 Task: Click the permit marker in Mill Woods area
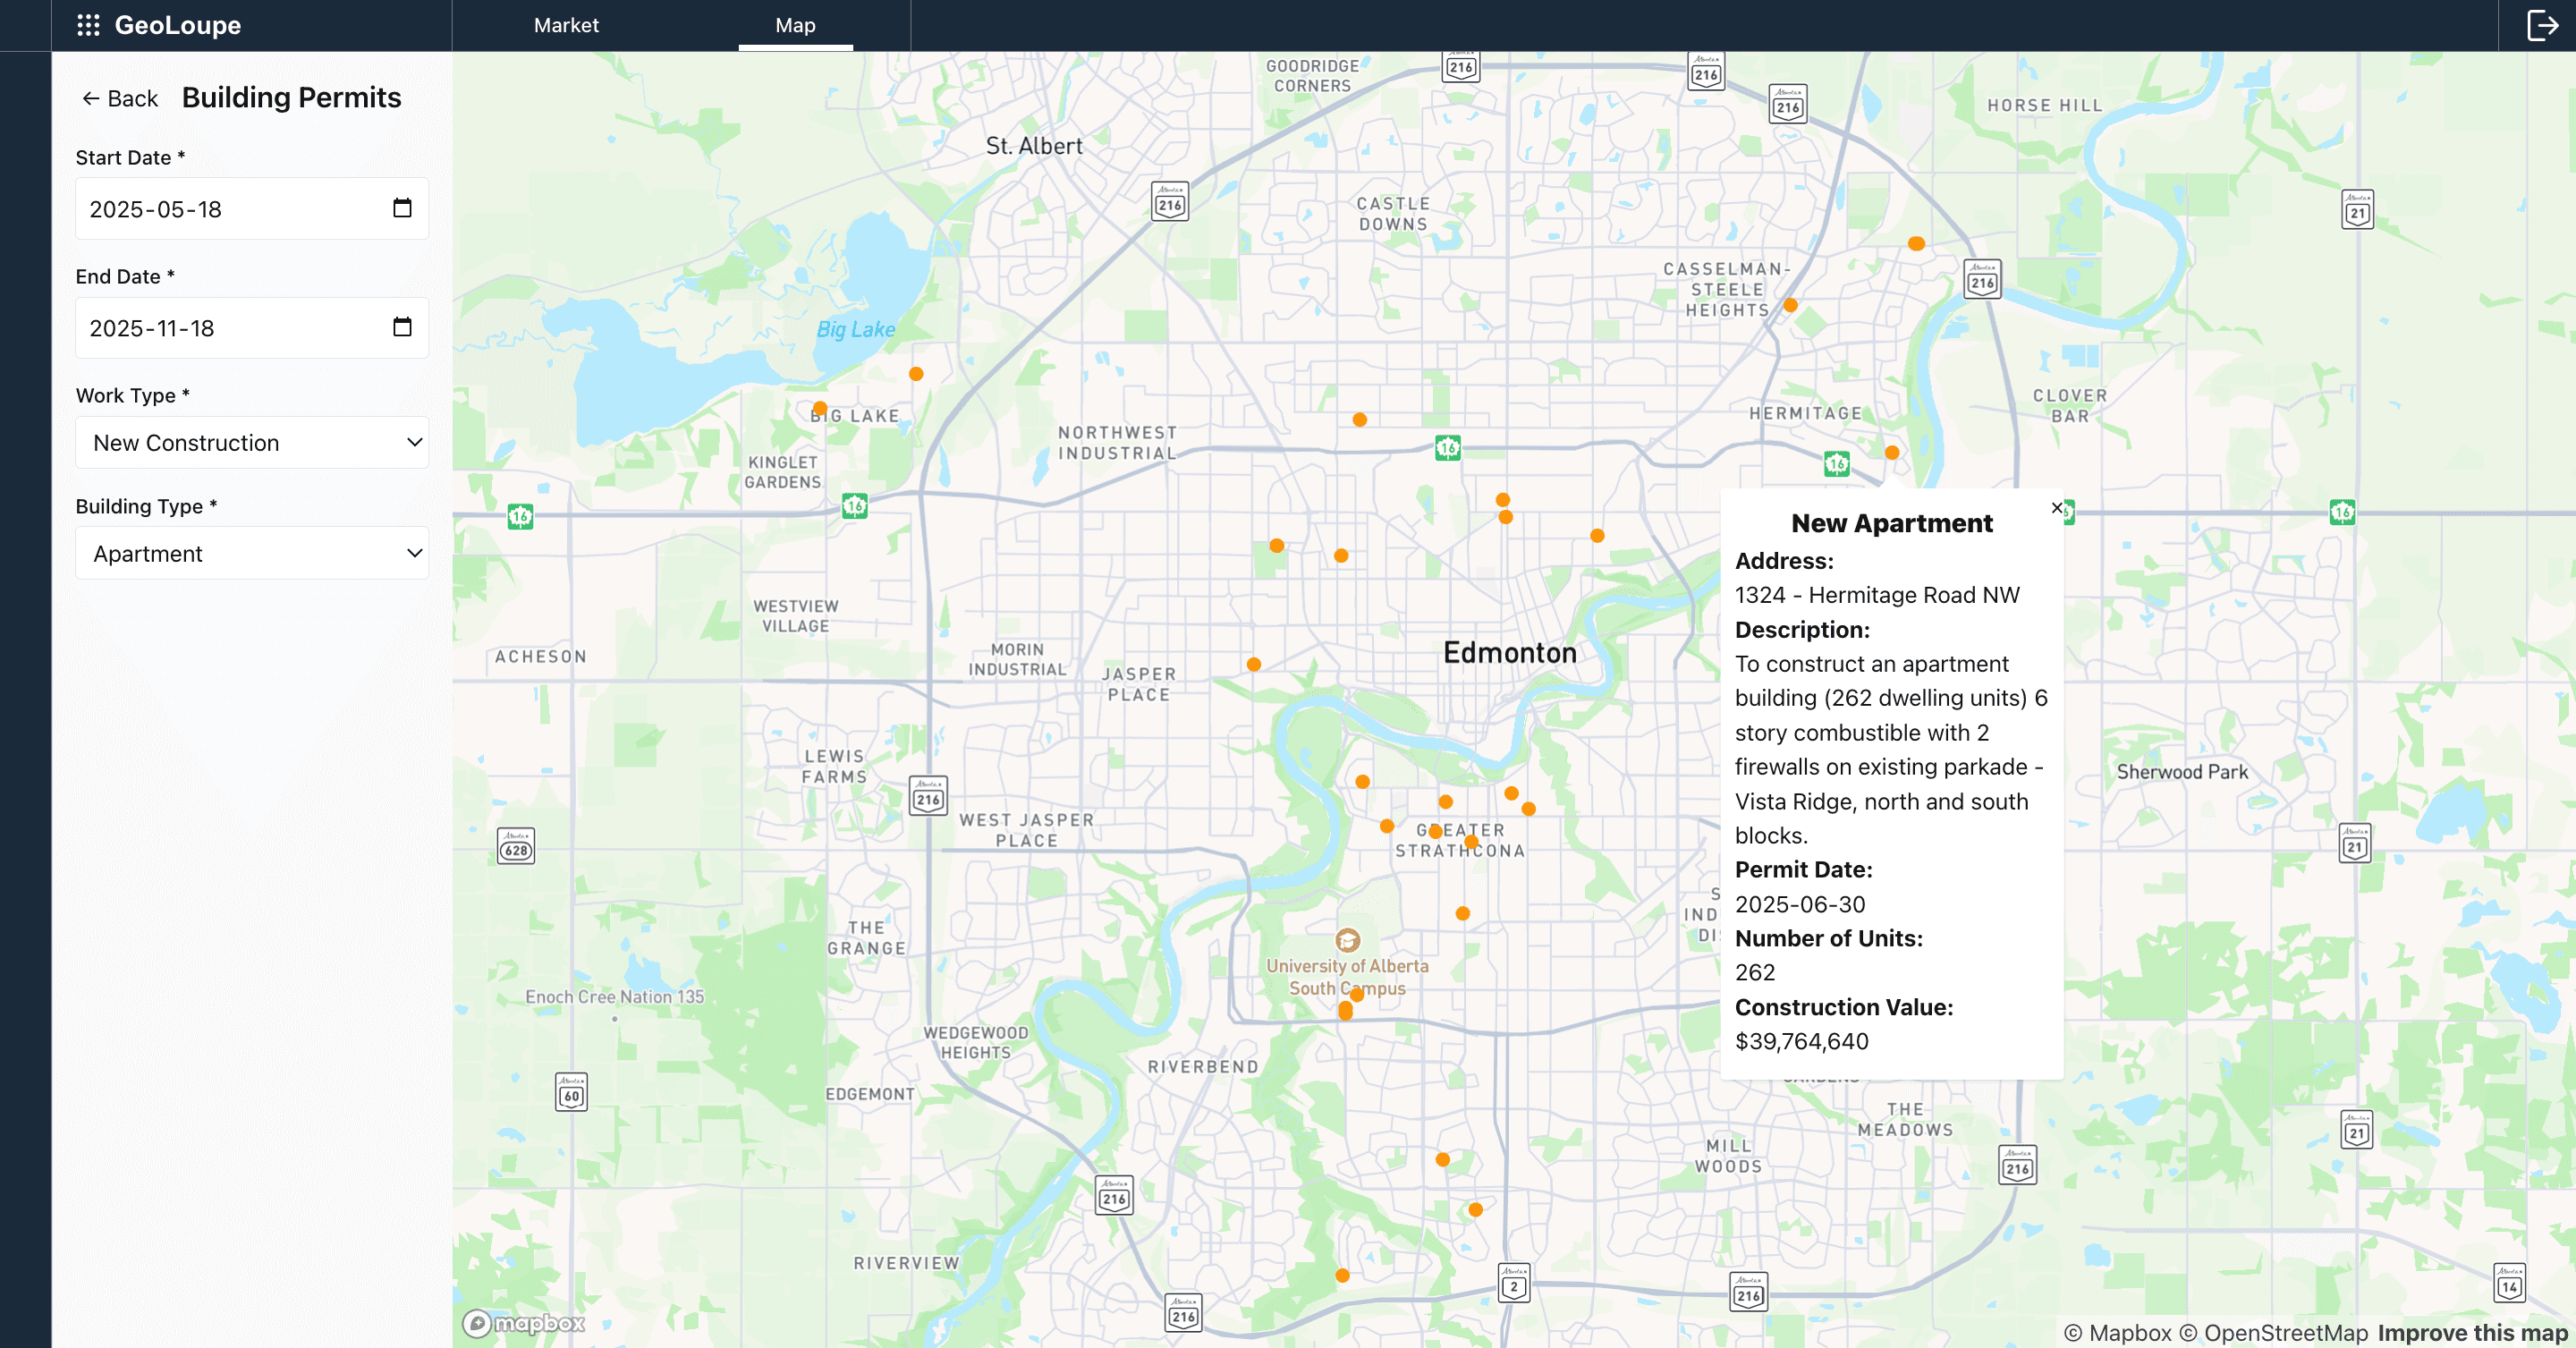pyautogui.click(x=1441, y=1158)
